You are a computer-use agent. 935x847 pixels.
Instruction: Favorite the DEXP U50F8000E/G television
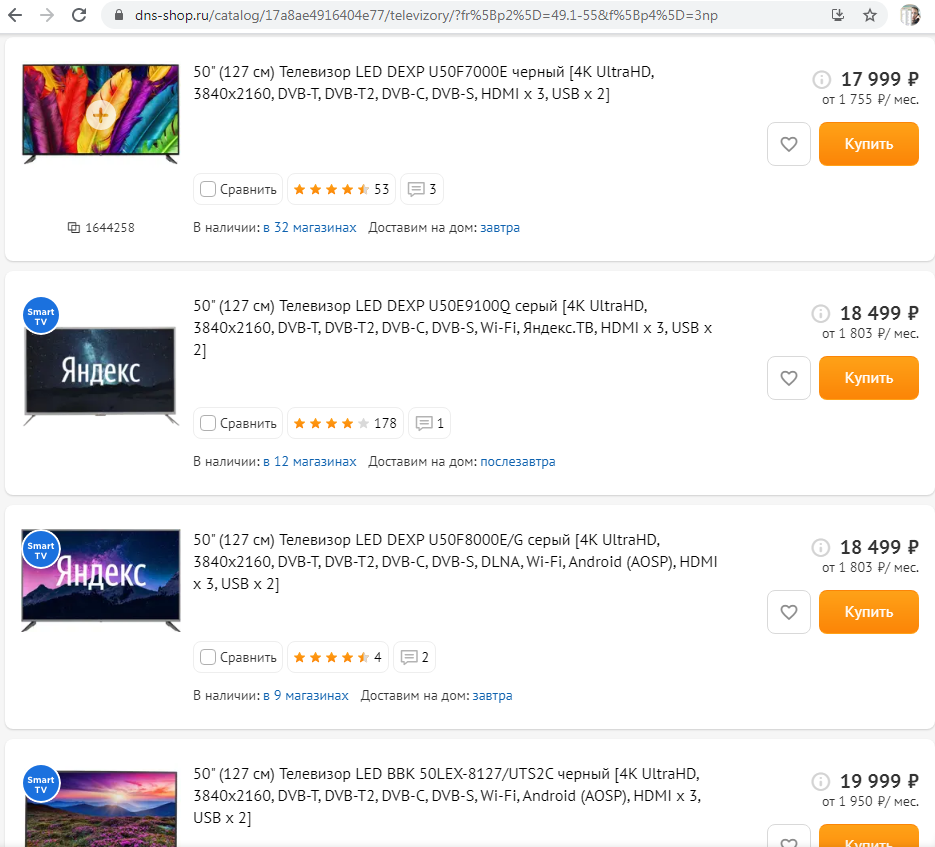point(788,611)
